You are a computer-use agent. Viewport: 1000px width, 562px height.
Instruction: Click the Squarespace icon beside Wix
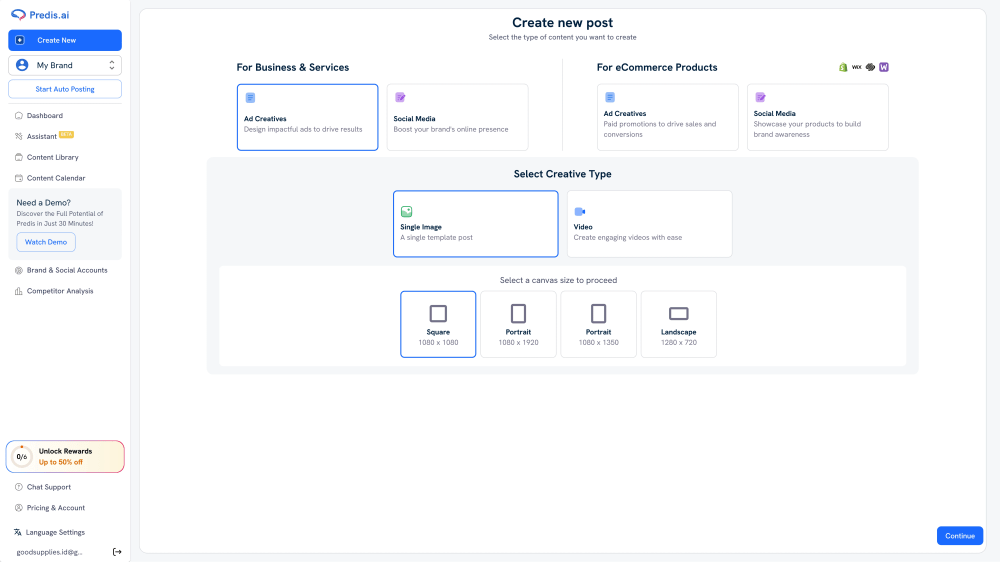click(x=871, y=67)
